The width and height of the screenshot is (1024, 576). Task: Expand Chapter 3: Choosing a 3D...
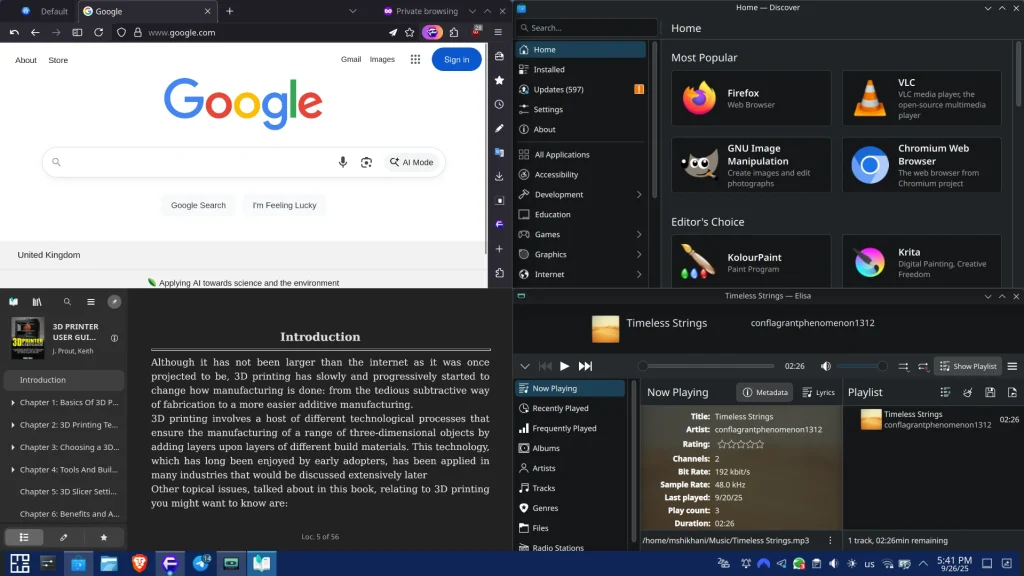[12, 447]
